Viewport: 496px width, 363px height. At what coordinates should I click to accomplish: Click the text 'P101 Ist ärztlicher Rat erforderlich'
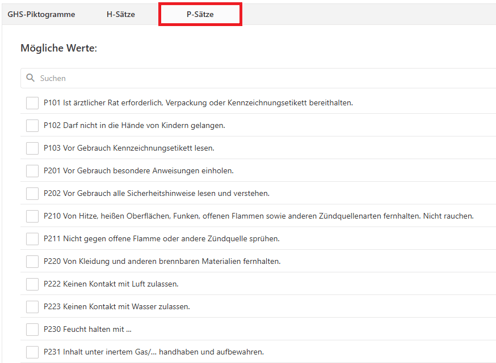pos(103,103)
